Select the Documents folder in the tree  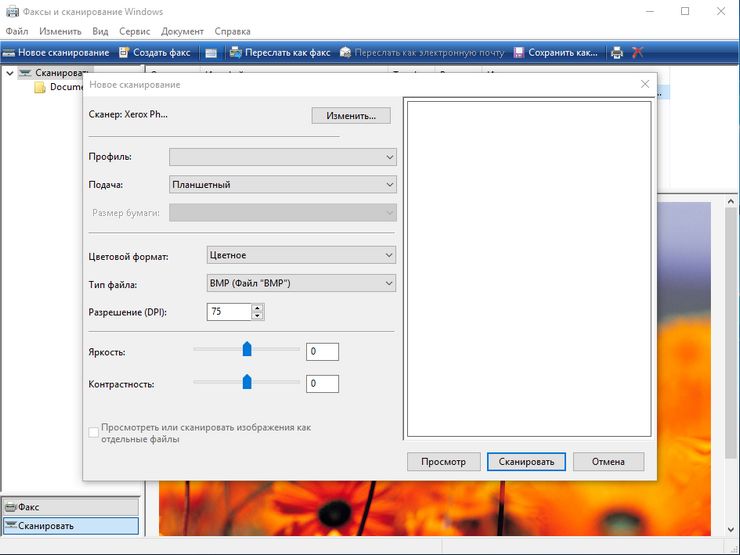59,87
